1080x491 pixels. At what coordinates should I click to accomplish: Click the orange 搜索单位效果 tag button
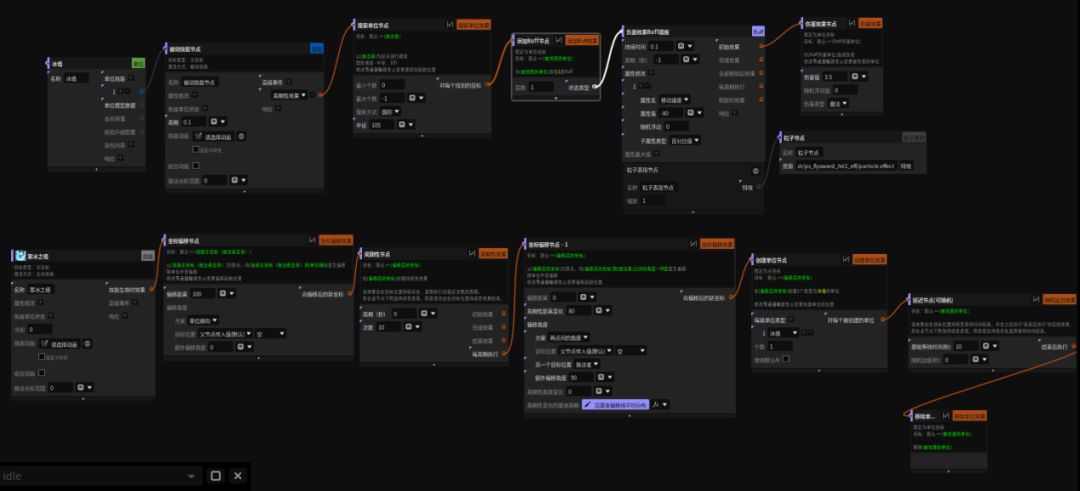pos(474,24)
